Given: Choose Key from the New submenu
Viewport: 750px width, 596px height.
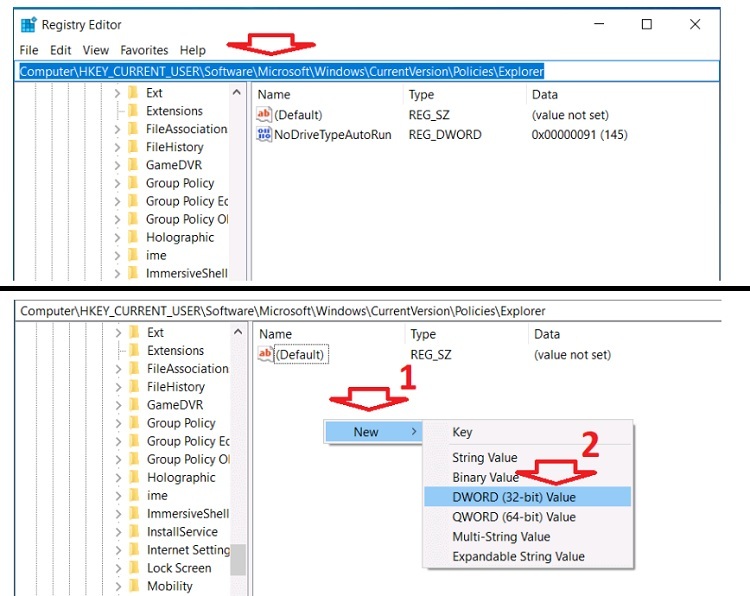Looking at the screenshot, I should pyautogui.click(x=528, y=432).
